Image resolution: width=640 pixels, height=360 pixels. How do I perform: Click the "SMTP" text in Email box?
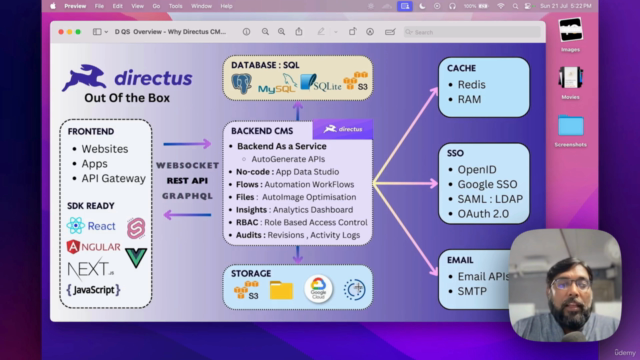pyautogui.click(x=472, y=291)
